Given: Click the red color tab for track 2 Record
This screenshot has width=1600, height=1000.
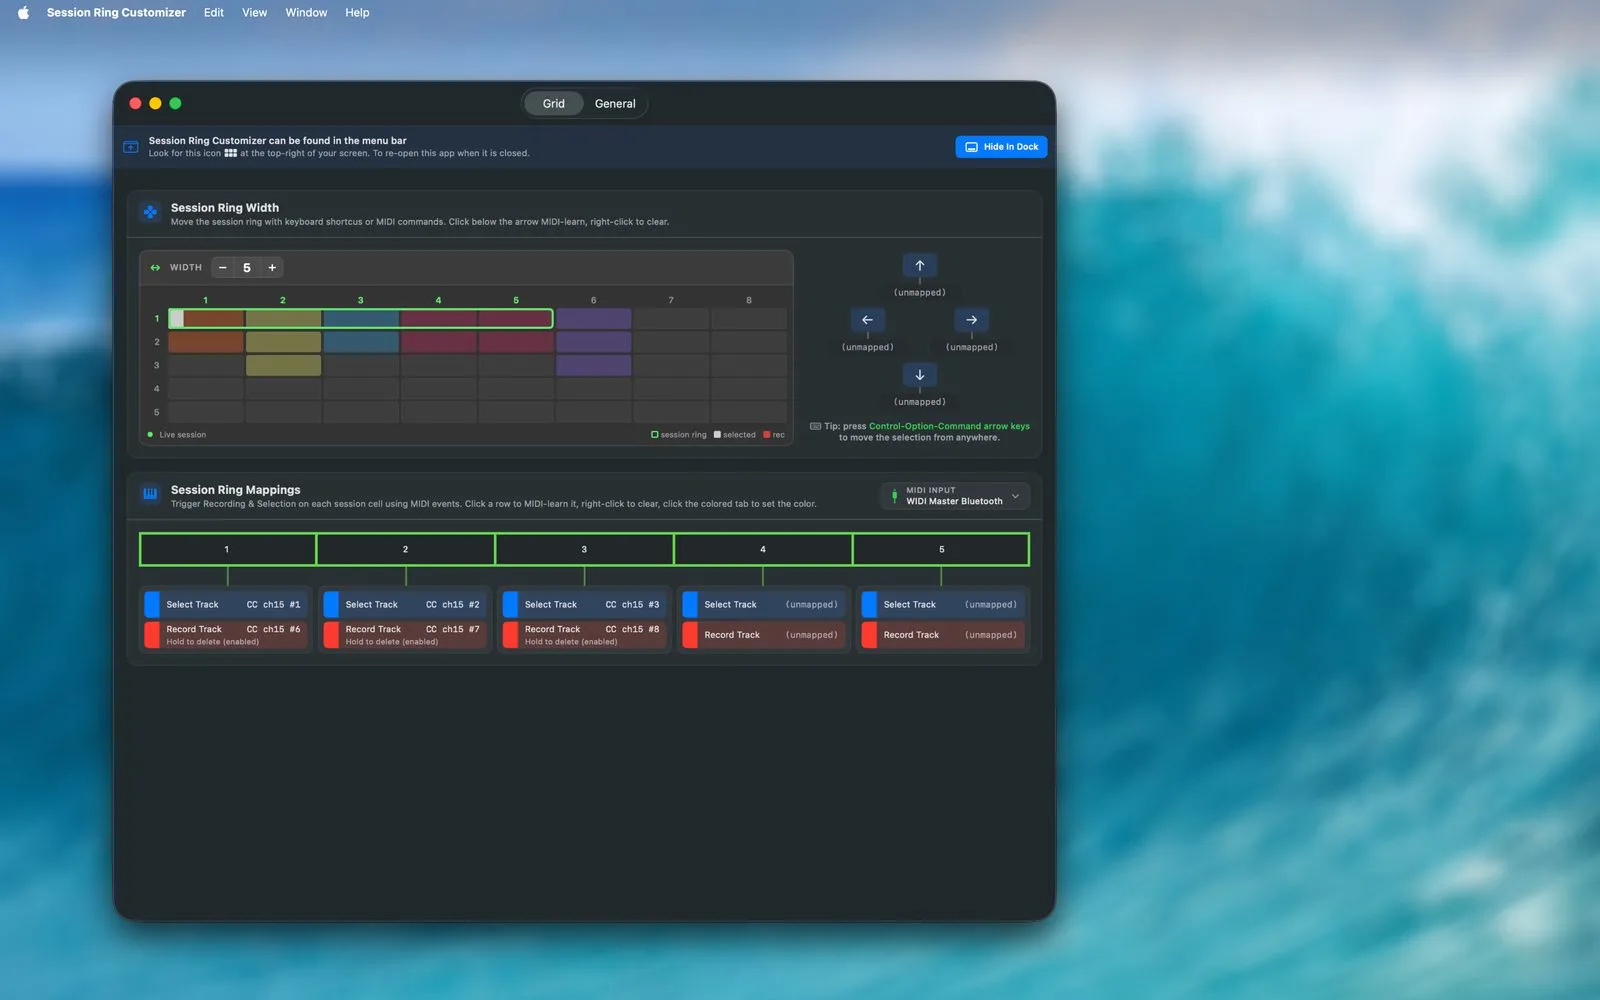Looking at the screenshot, I should (331, 635).
